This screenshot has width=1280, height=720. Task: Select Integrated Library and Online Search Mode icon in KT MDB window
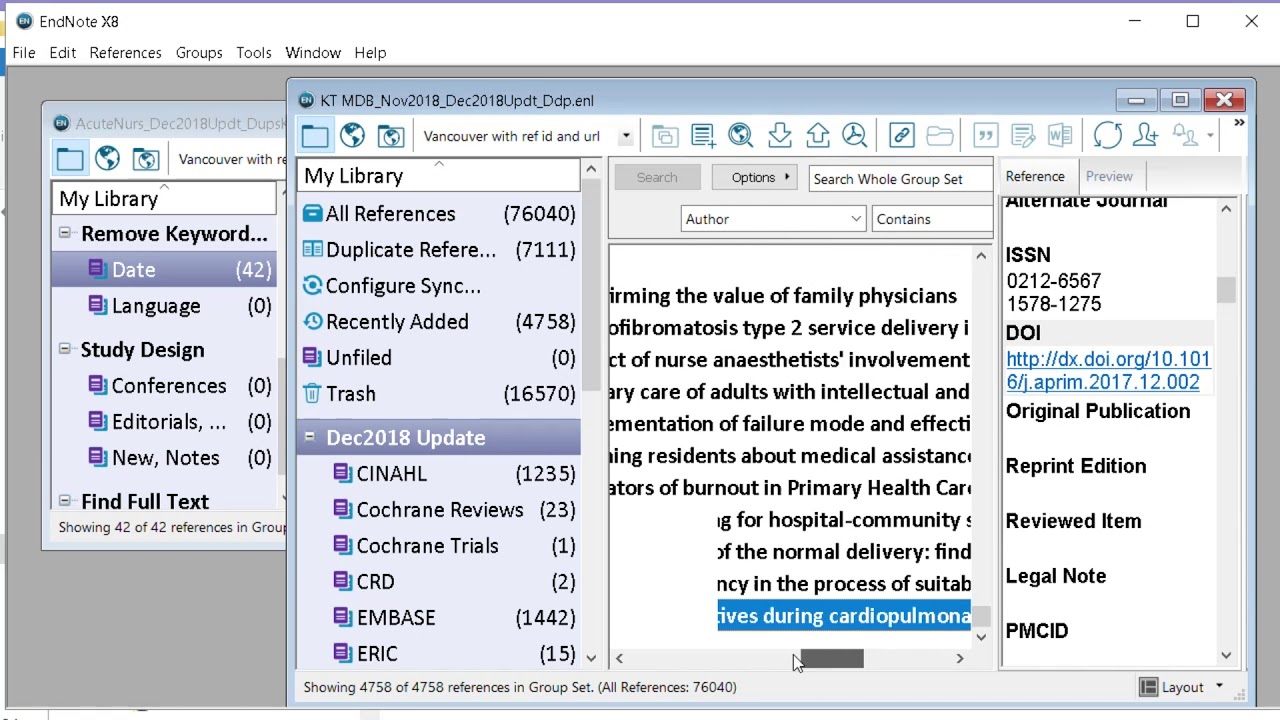390,136
